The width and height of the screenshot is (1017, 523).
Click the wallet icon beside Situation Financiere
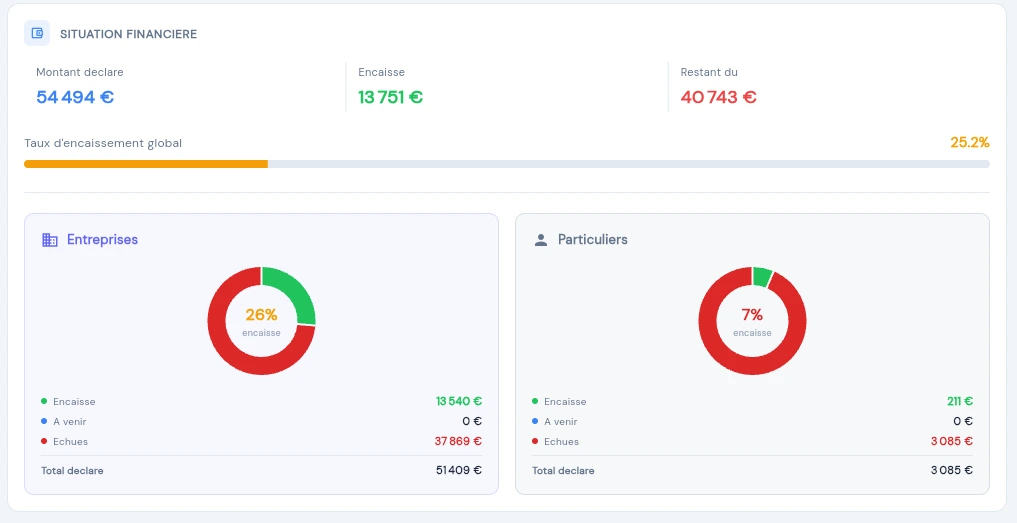coord(37,33)
